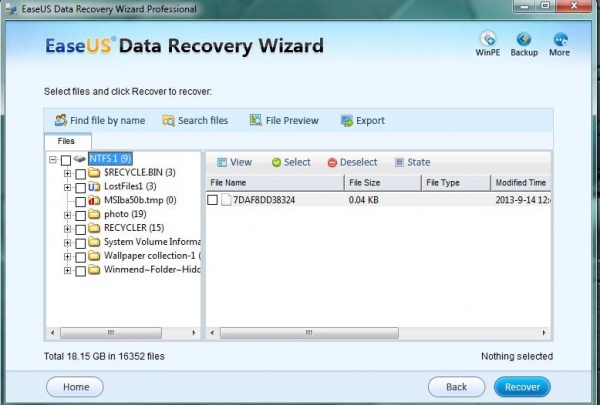Viewport: 600px width, 405px height.
Task: Click the Export toolbar item
Action: [x=363, y=121]
